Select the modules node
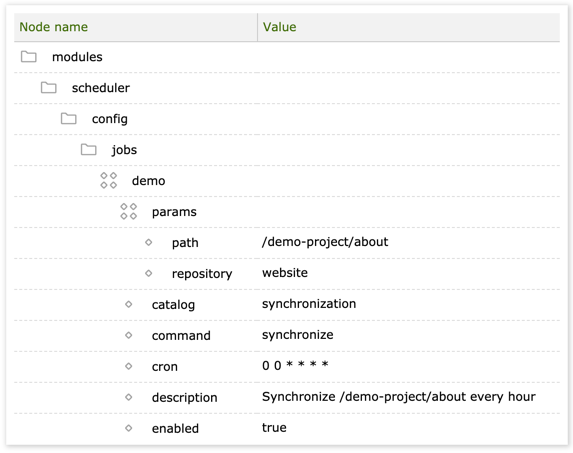This screenshot has height=453, width=573. tap(77, 57)
